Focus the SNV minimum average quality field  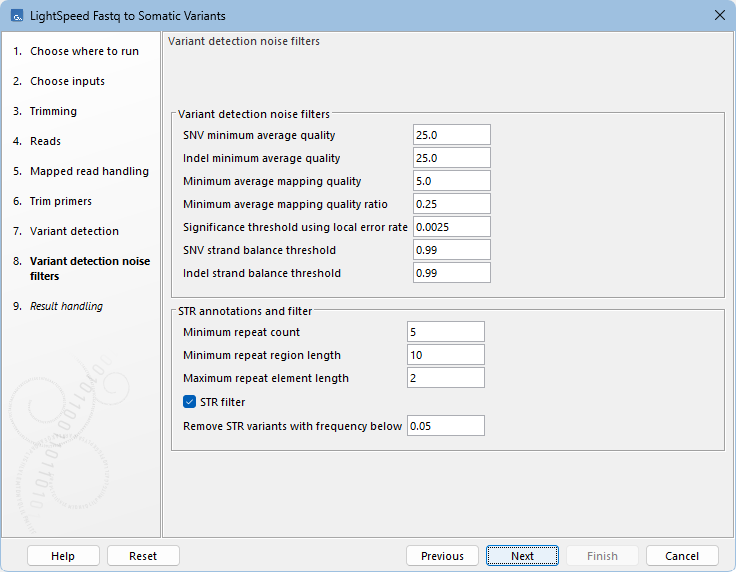(452, 135)
